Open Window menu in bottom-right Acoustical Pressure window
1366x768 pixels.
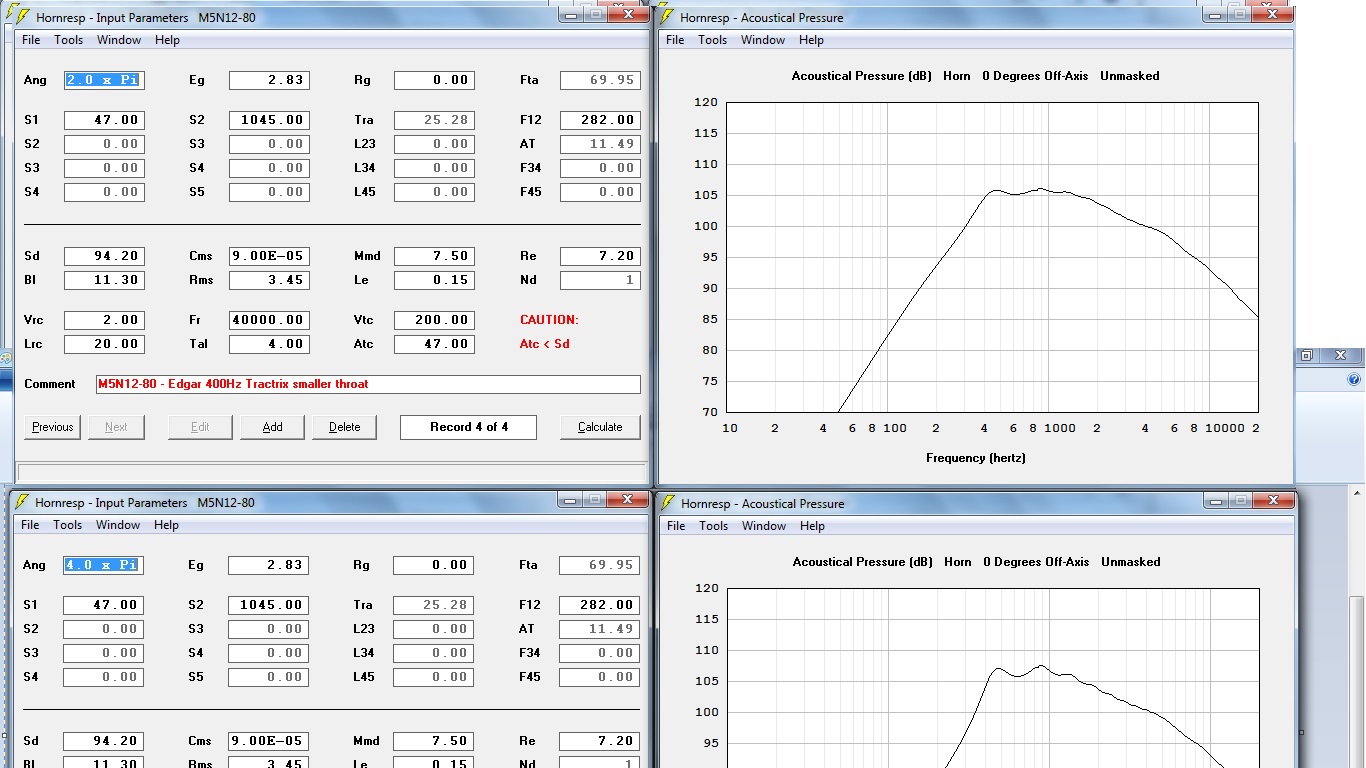pyautogui.click(x=764, y=526)
